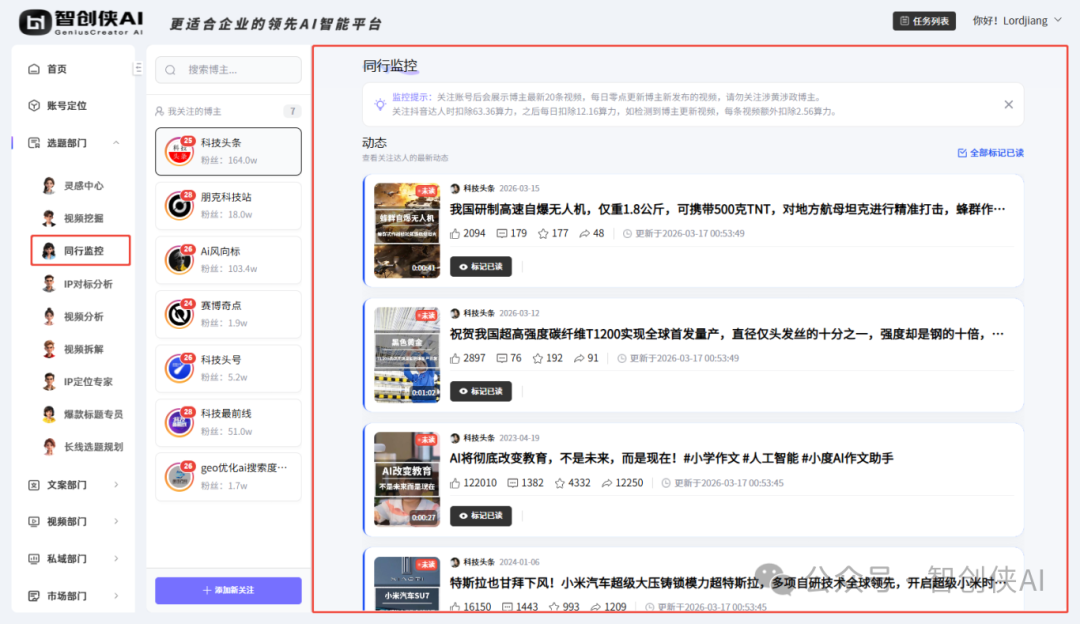Mark the 高速自爆无人机 post as read
The height and width of the screenshot is (624, 1080).
point(481,267)
